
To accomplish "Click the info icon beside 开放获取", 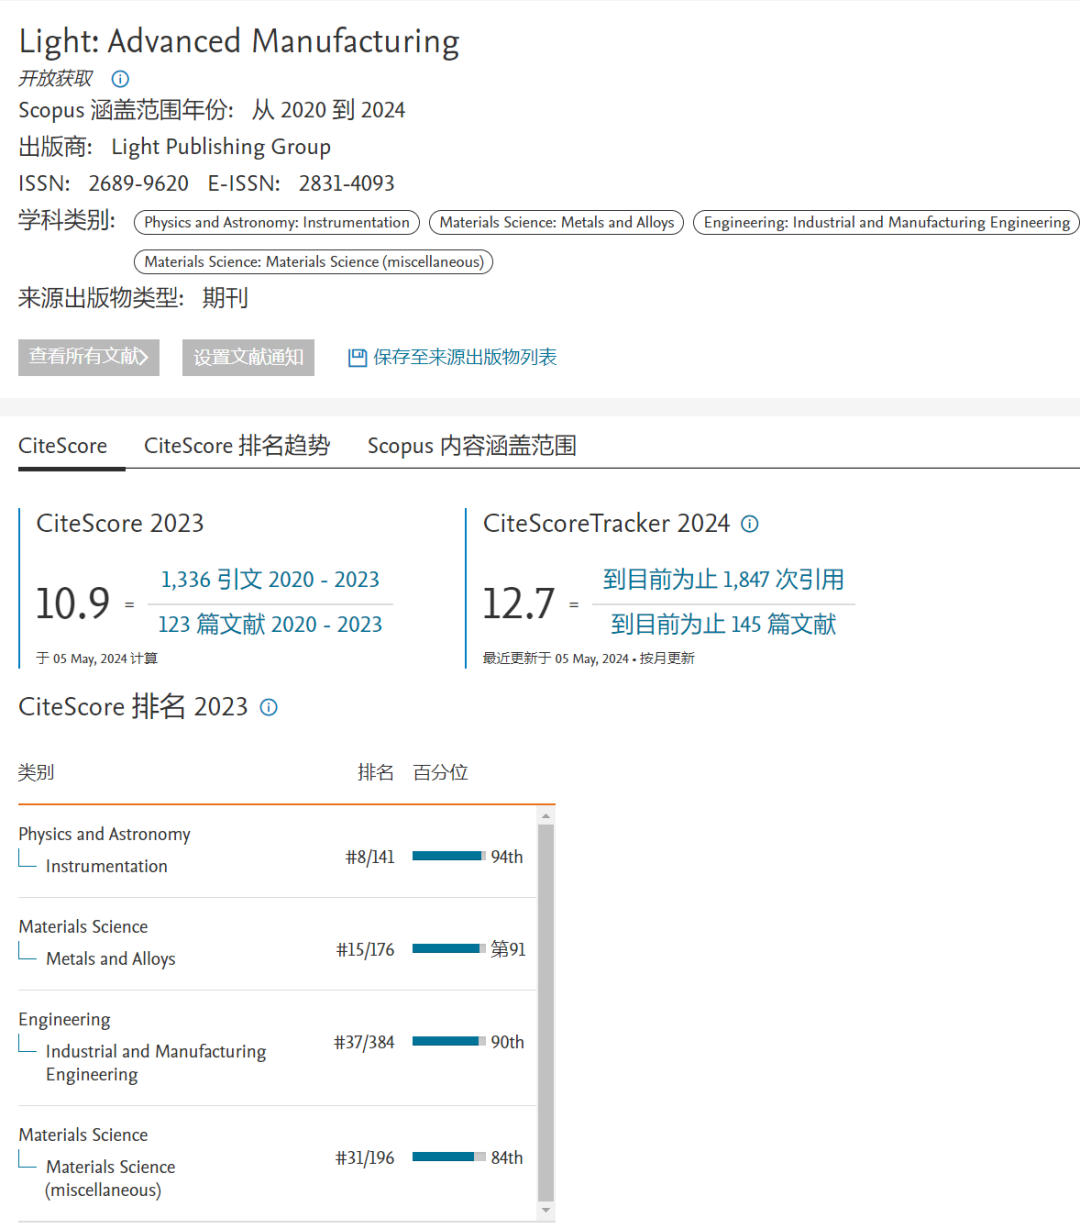I will tap(120, 79).
